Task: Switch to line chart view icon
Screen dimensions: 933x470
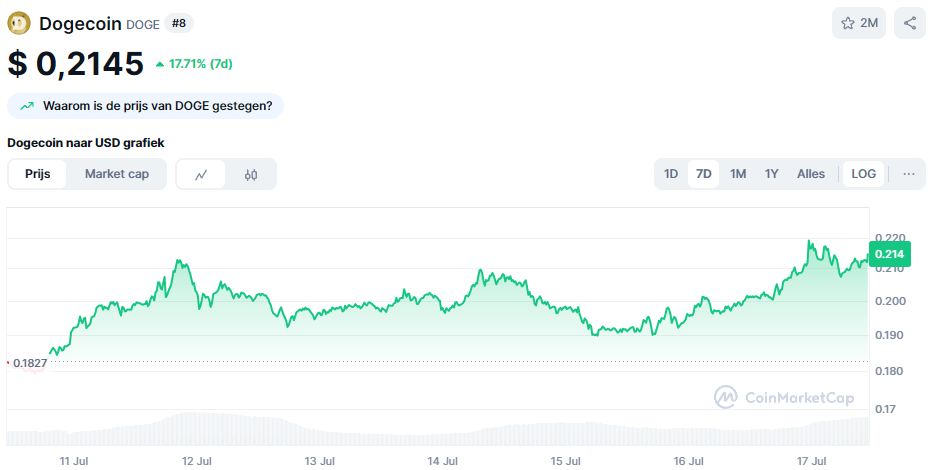Action: point(201,174)
